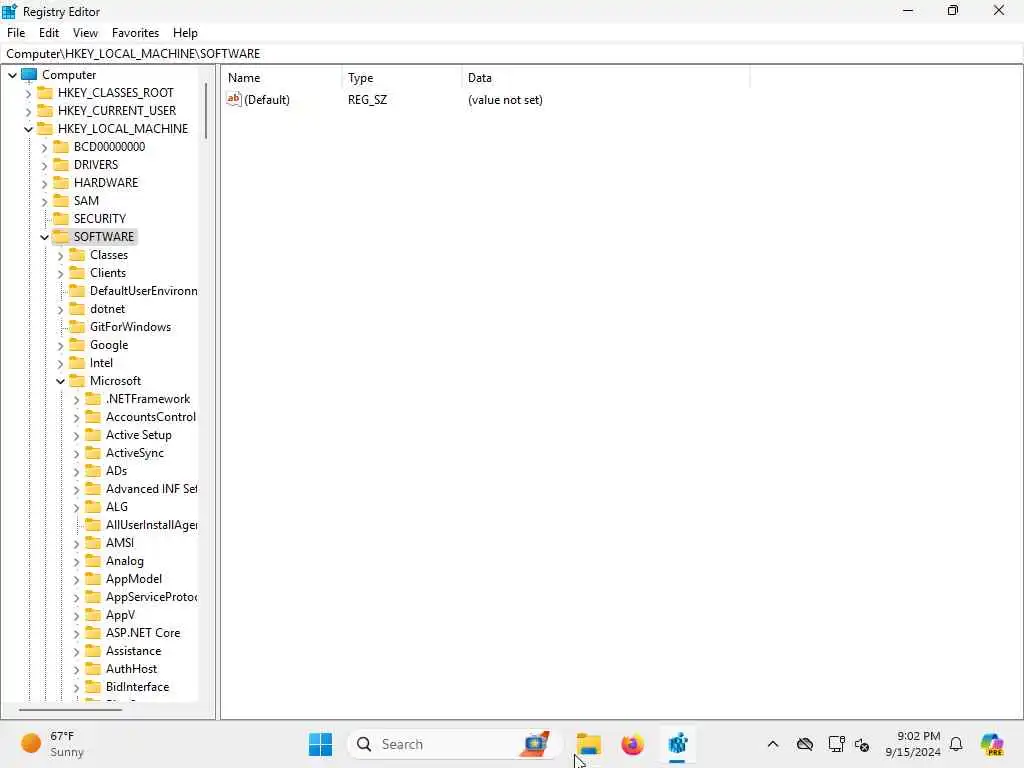This screenshot has width=1024, height=768.
Task: Select the DefaultUserEnvironment key
Action: coord(144,291)
